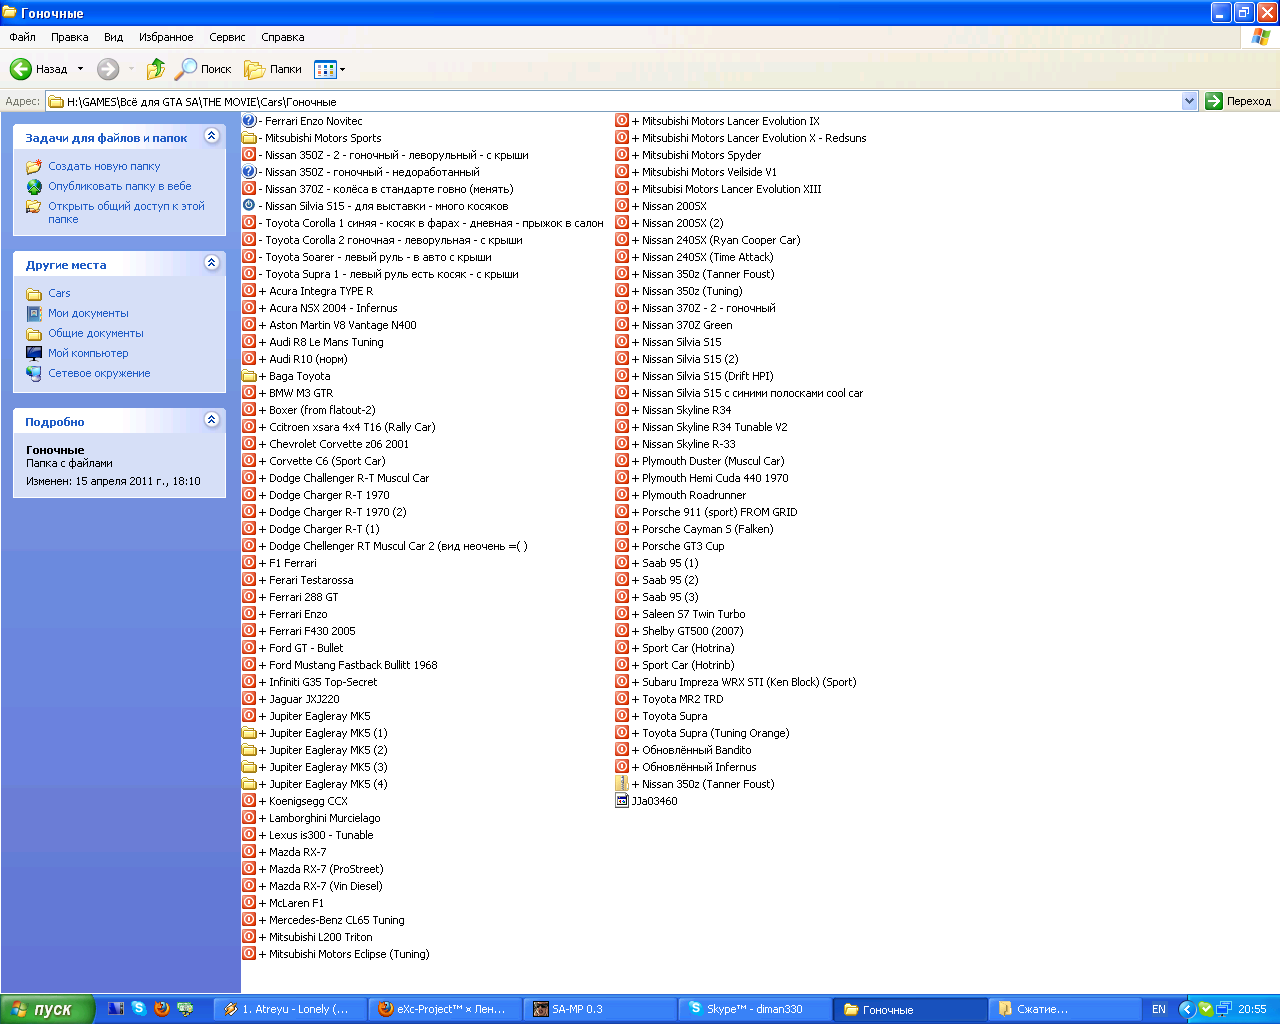Open the Правка menu
The width and height of the screenshot is (1280, 1024).
69,37
